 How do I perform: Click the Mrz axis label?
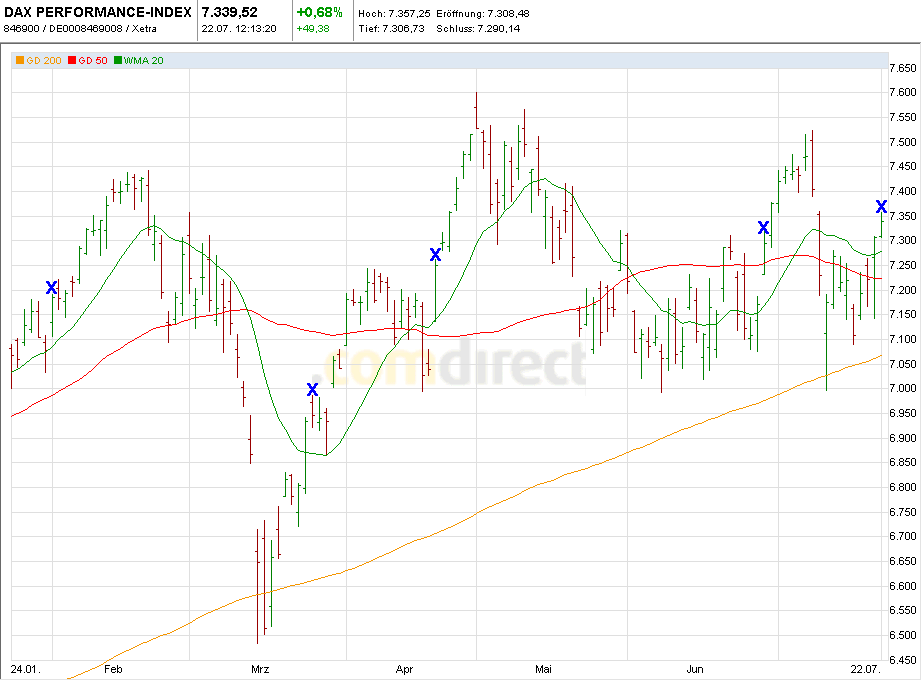[260, 669]
